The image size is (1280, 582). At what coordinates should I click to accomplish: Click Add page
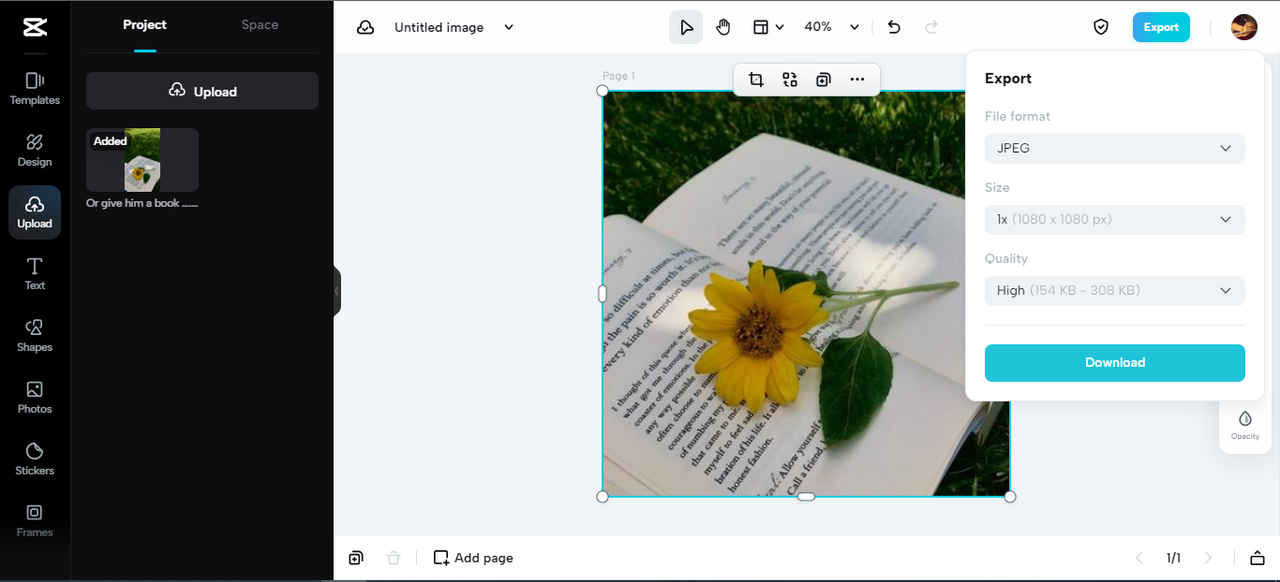click(x=473, y=558)
